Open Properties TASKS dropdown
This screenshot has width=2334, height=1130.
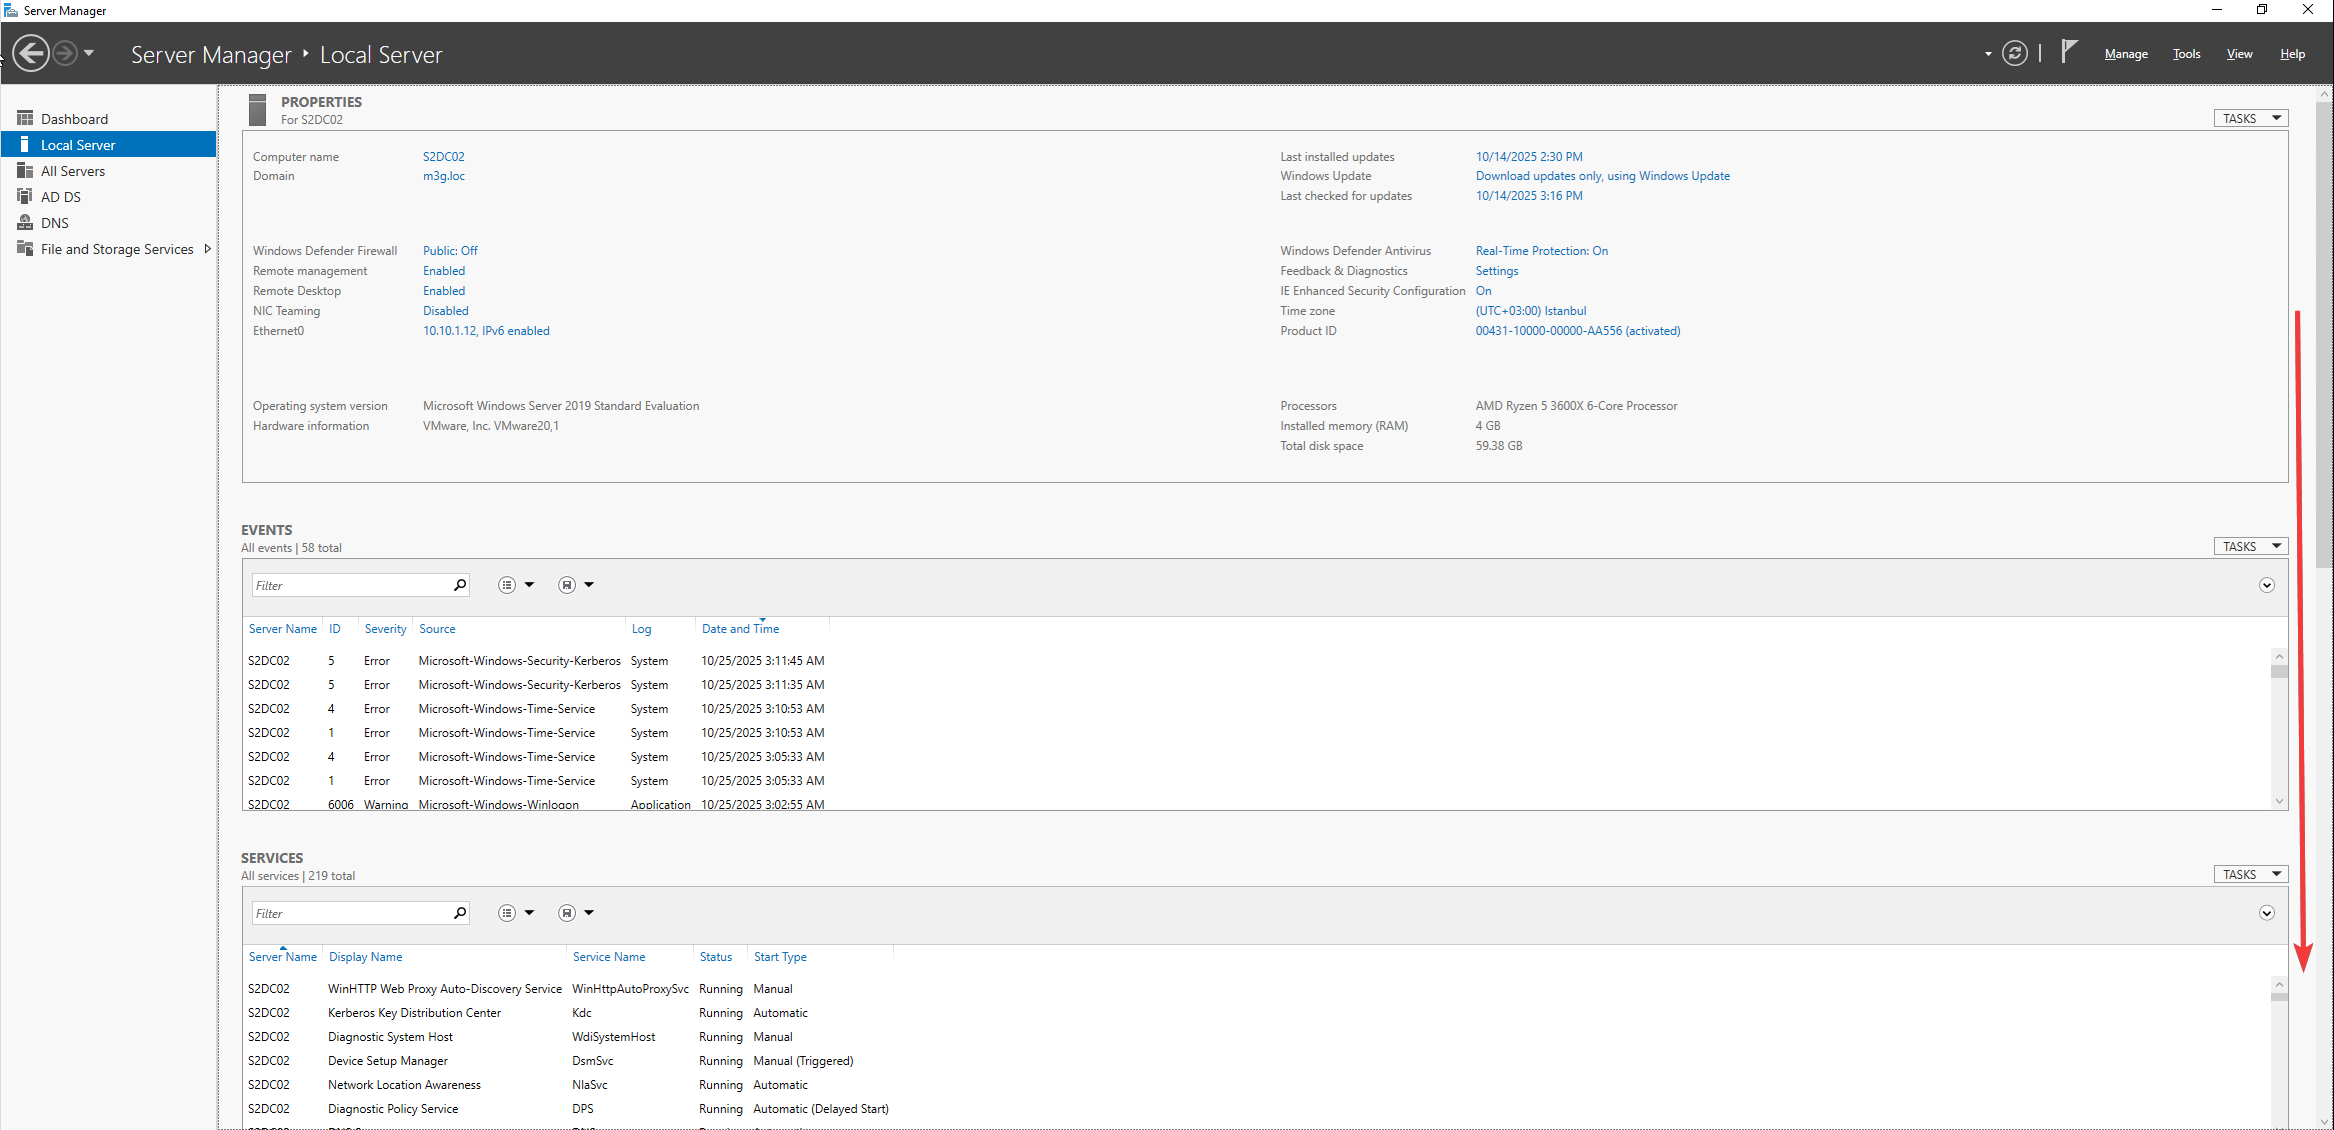pyautogui.click(x=2250, y=118)
